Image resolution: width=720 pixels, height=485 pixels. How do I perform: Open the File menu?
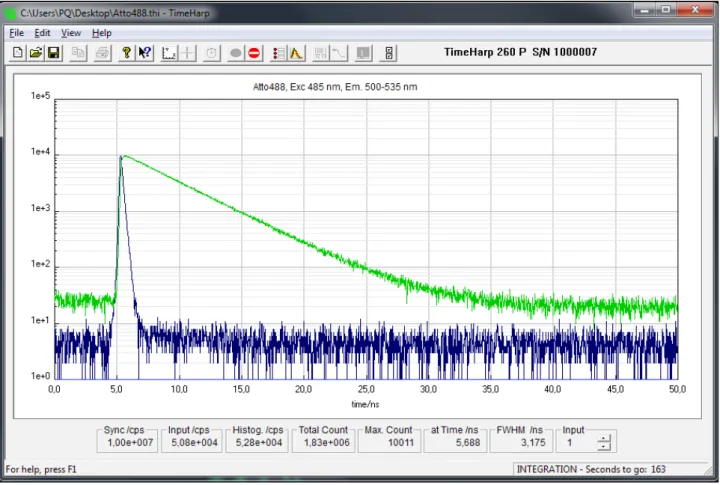coord(17,33)
